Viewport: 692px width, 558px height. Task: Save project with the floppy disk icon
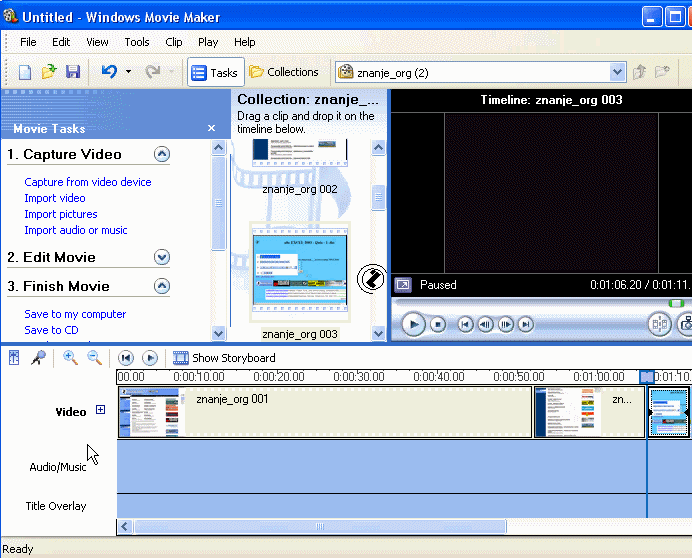(73, 72)
